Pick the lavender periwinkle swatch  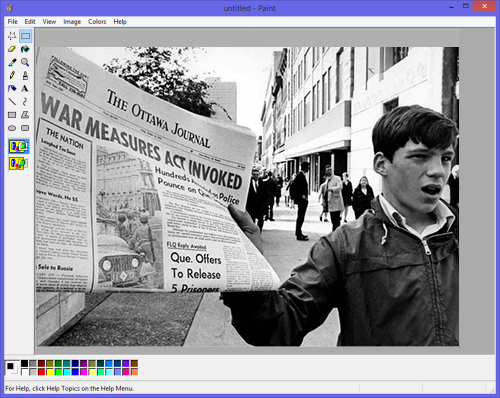[x=117, y=372]
